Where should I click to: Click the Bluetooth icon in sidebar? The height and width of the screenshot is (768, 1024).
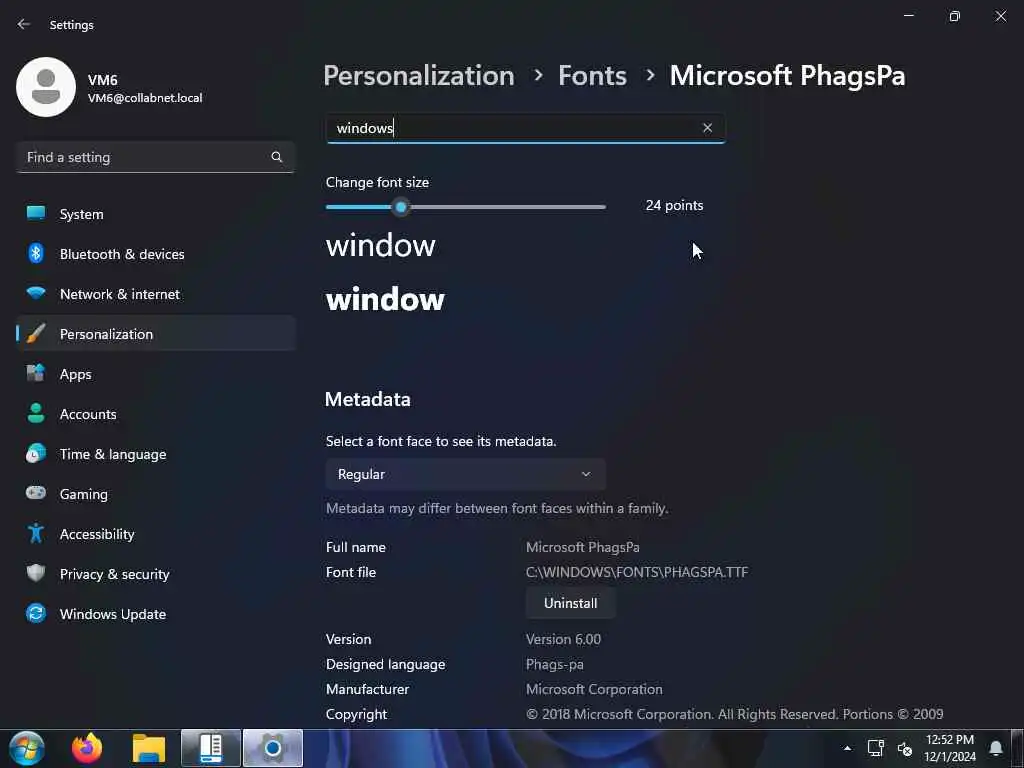click(x=36, y=253)
